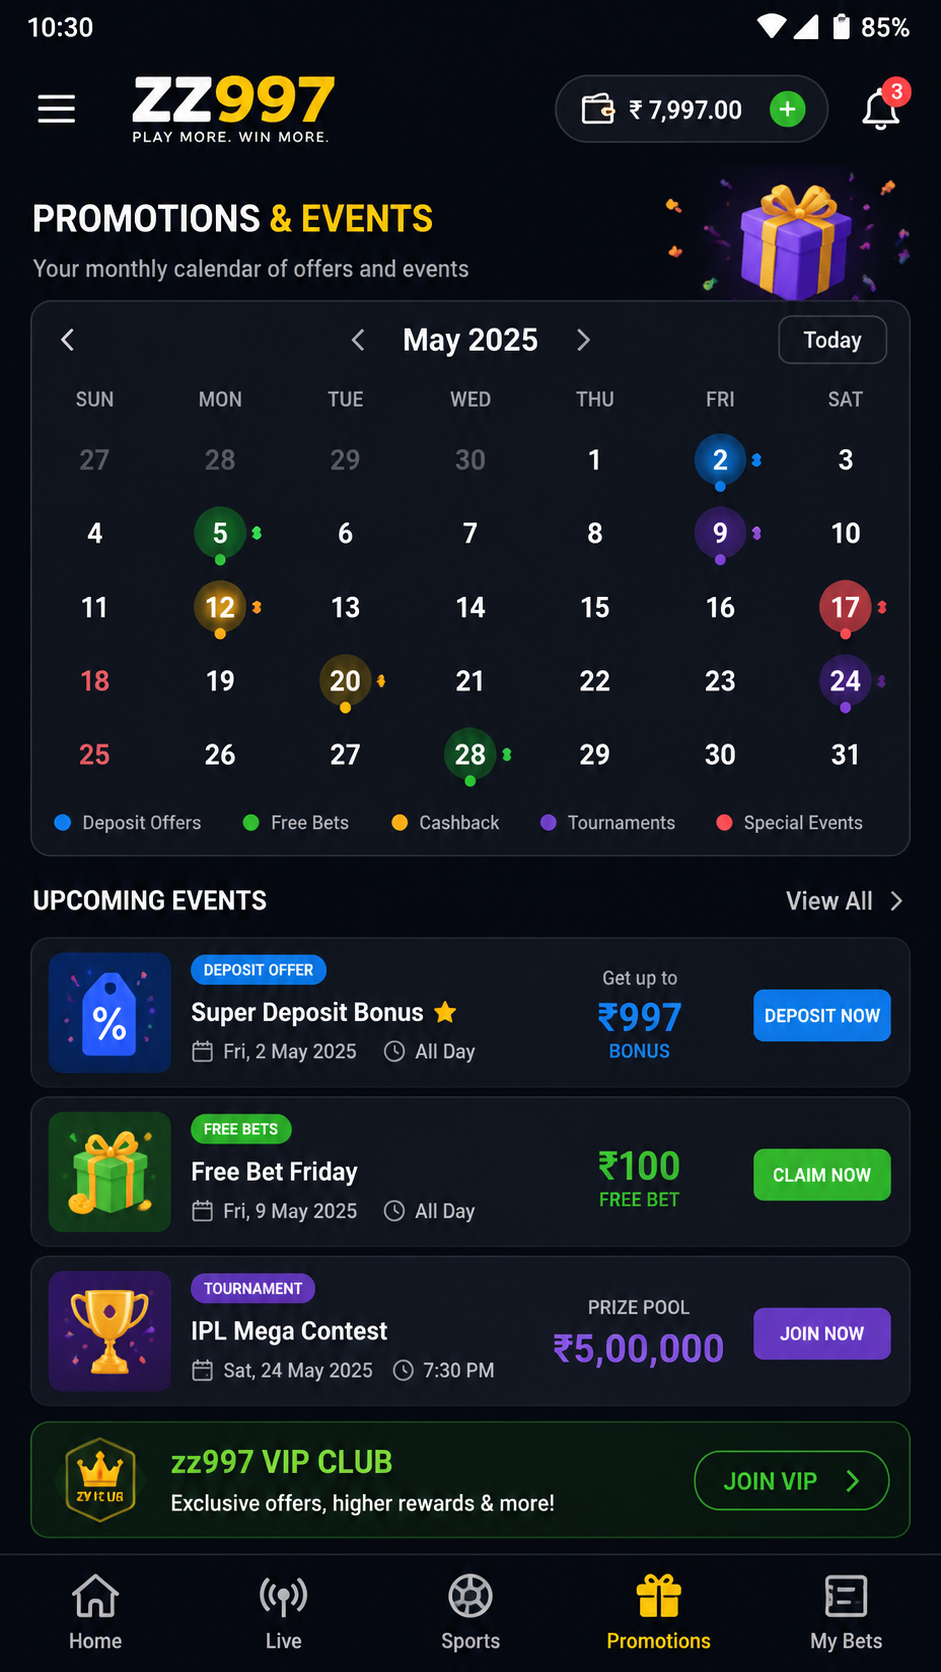Screen dimensions: 941x1672
Task: Tap the gold trophy tournament thumbnail
Action: tap(110, 1331)
